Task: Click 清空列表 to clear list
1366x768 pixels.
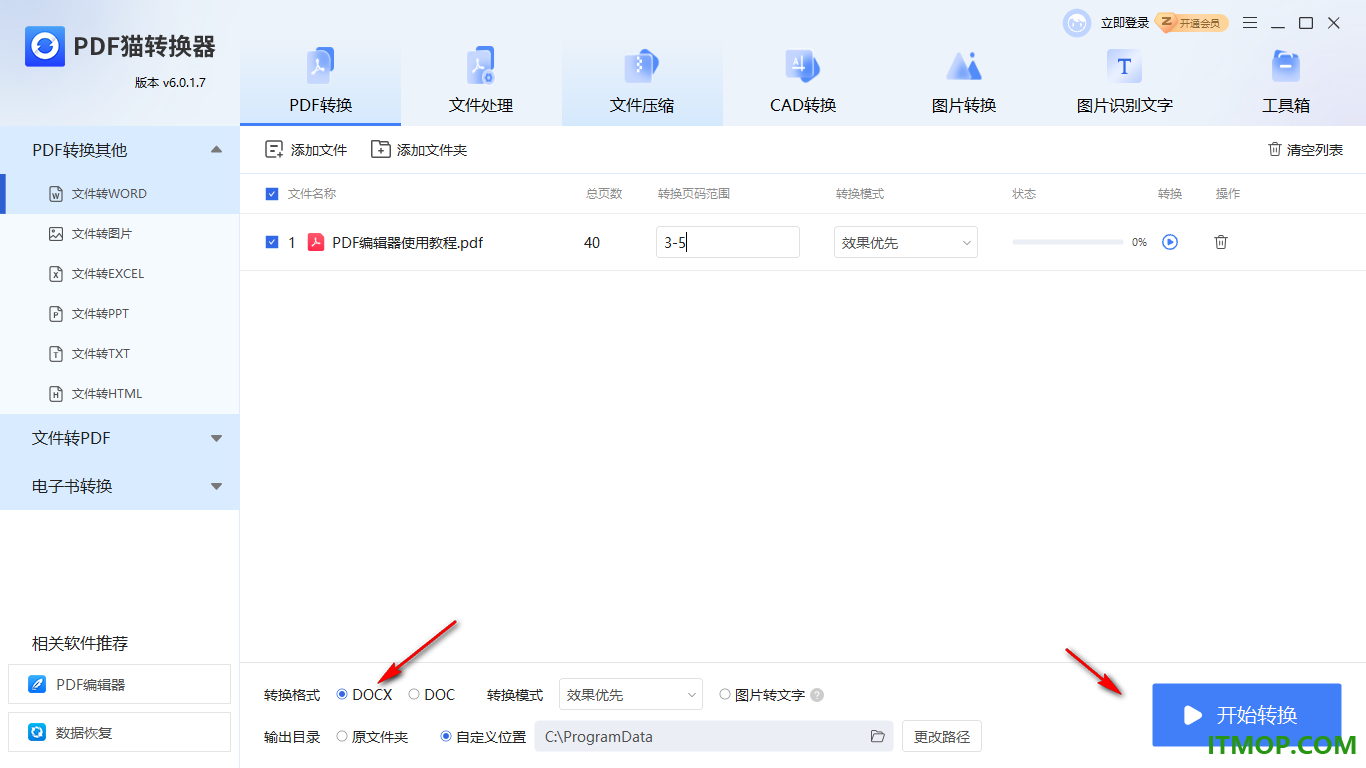Action: 1306,150
